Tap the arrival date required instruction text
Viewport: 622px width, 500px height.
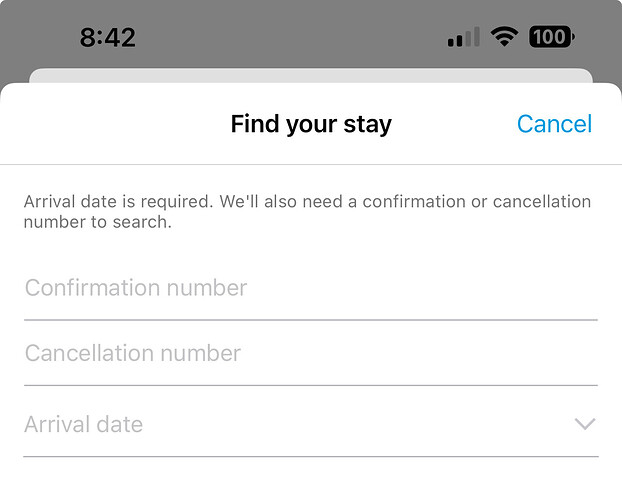(307, 212)
